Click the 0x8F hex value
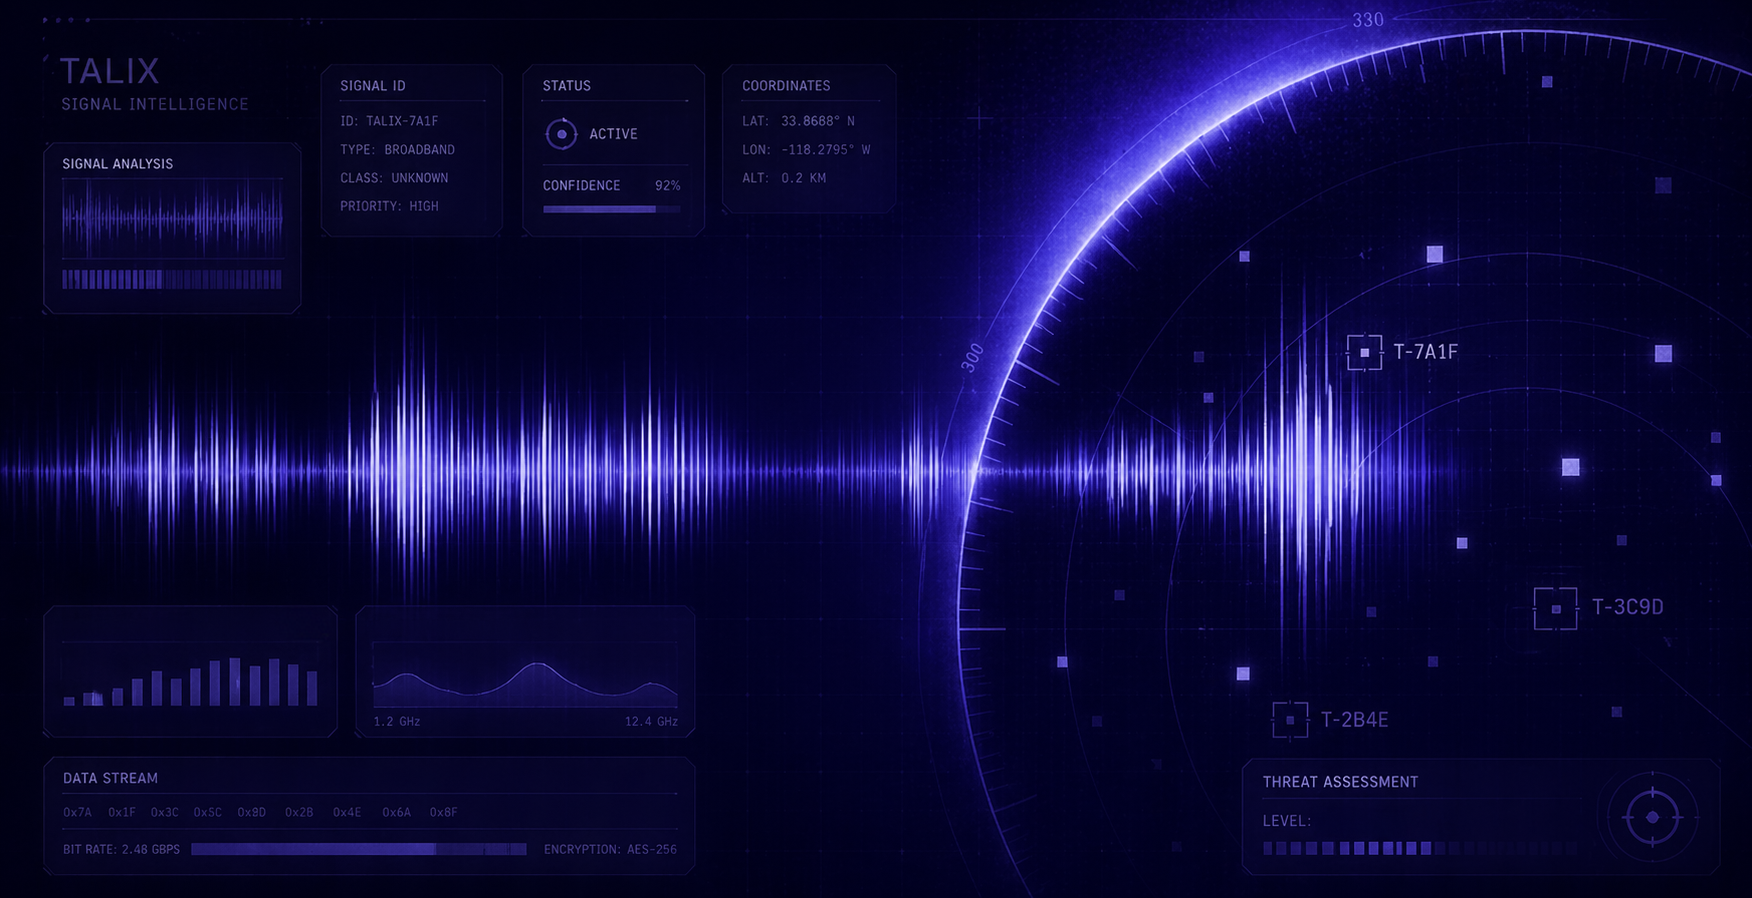Screen dimensions: 1752x898 point(443,812)
